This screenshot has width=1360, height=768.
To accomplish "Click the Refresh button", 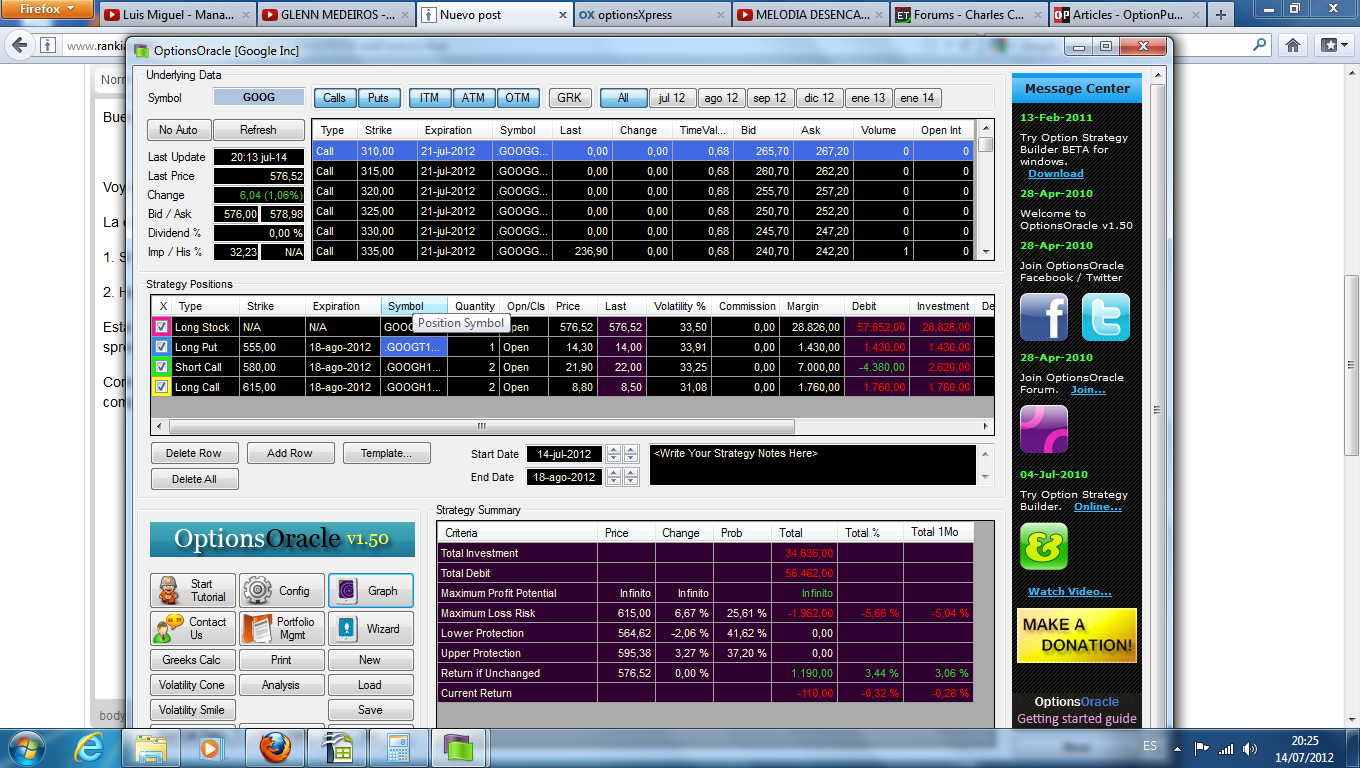I will (258, 130).
